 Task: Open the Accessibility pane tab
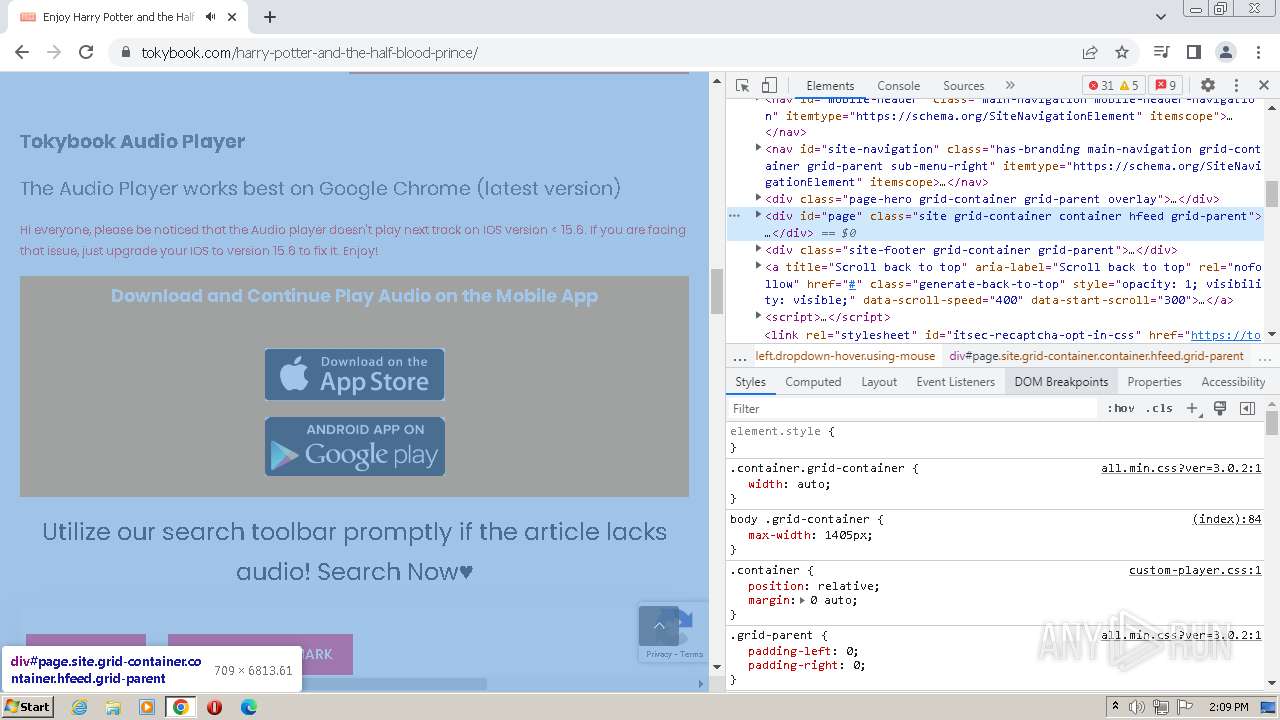1233,382
